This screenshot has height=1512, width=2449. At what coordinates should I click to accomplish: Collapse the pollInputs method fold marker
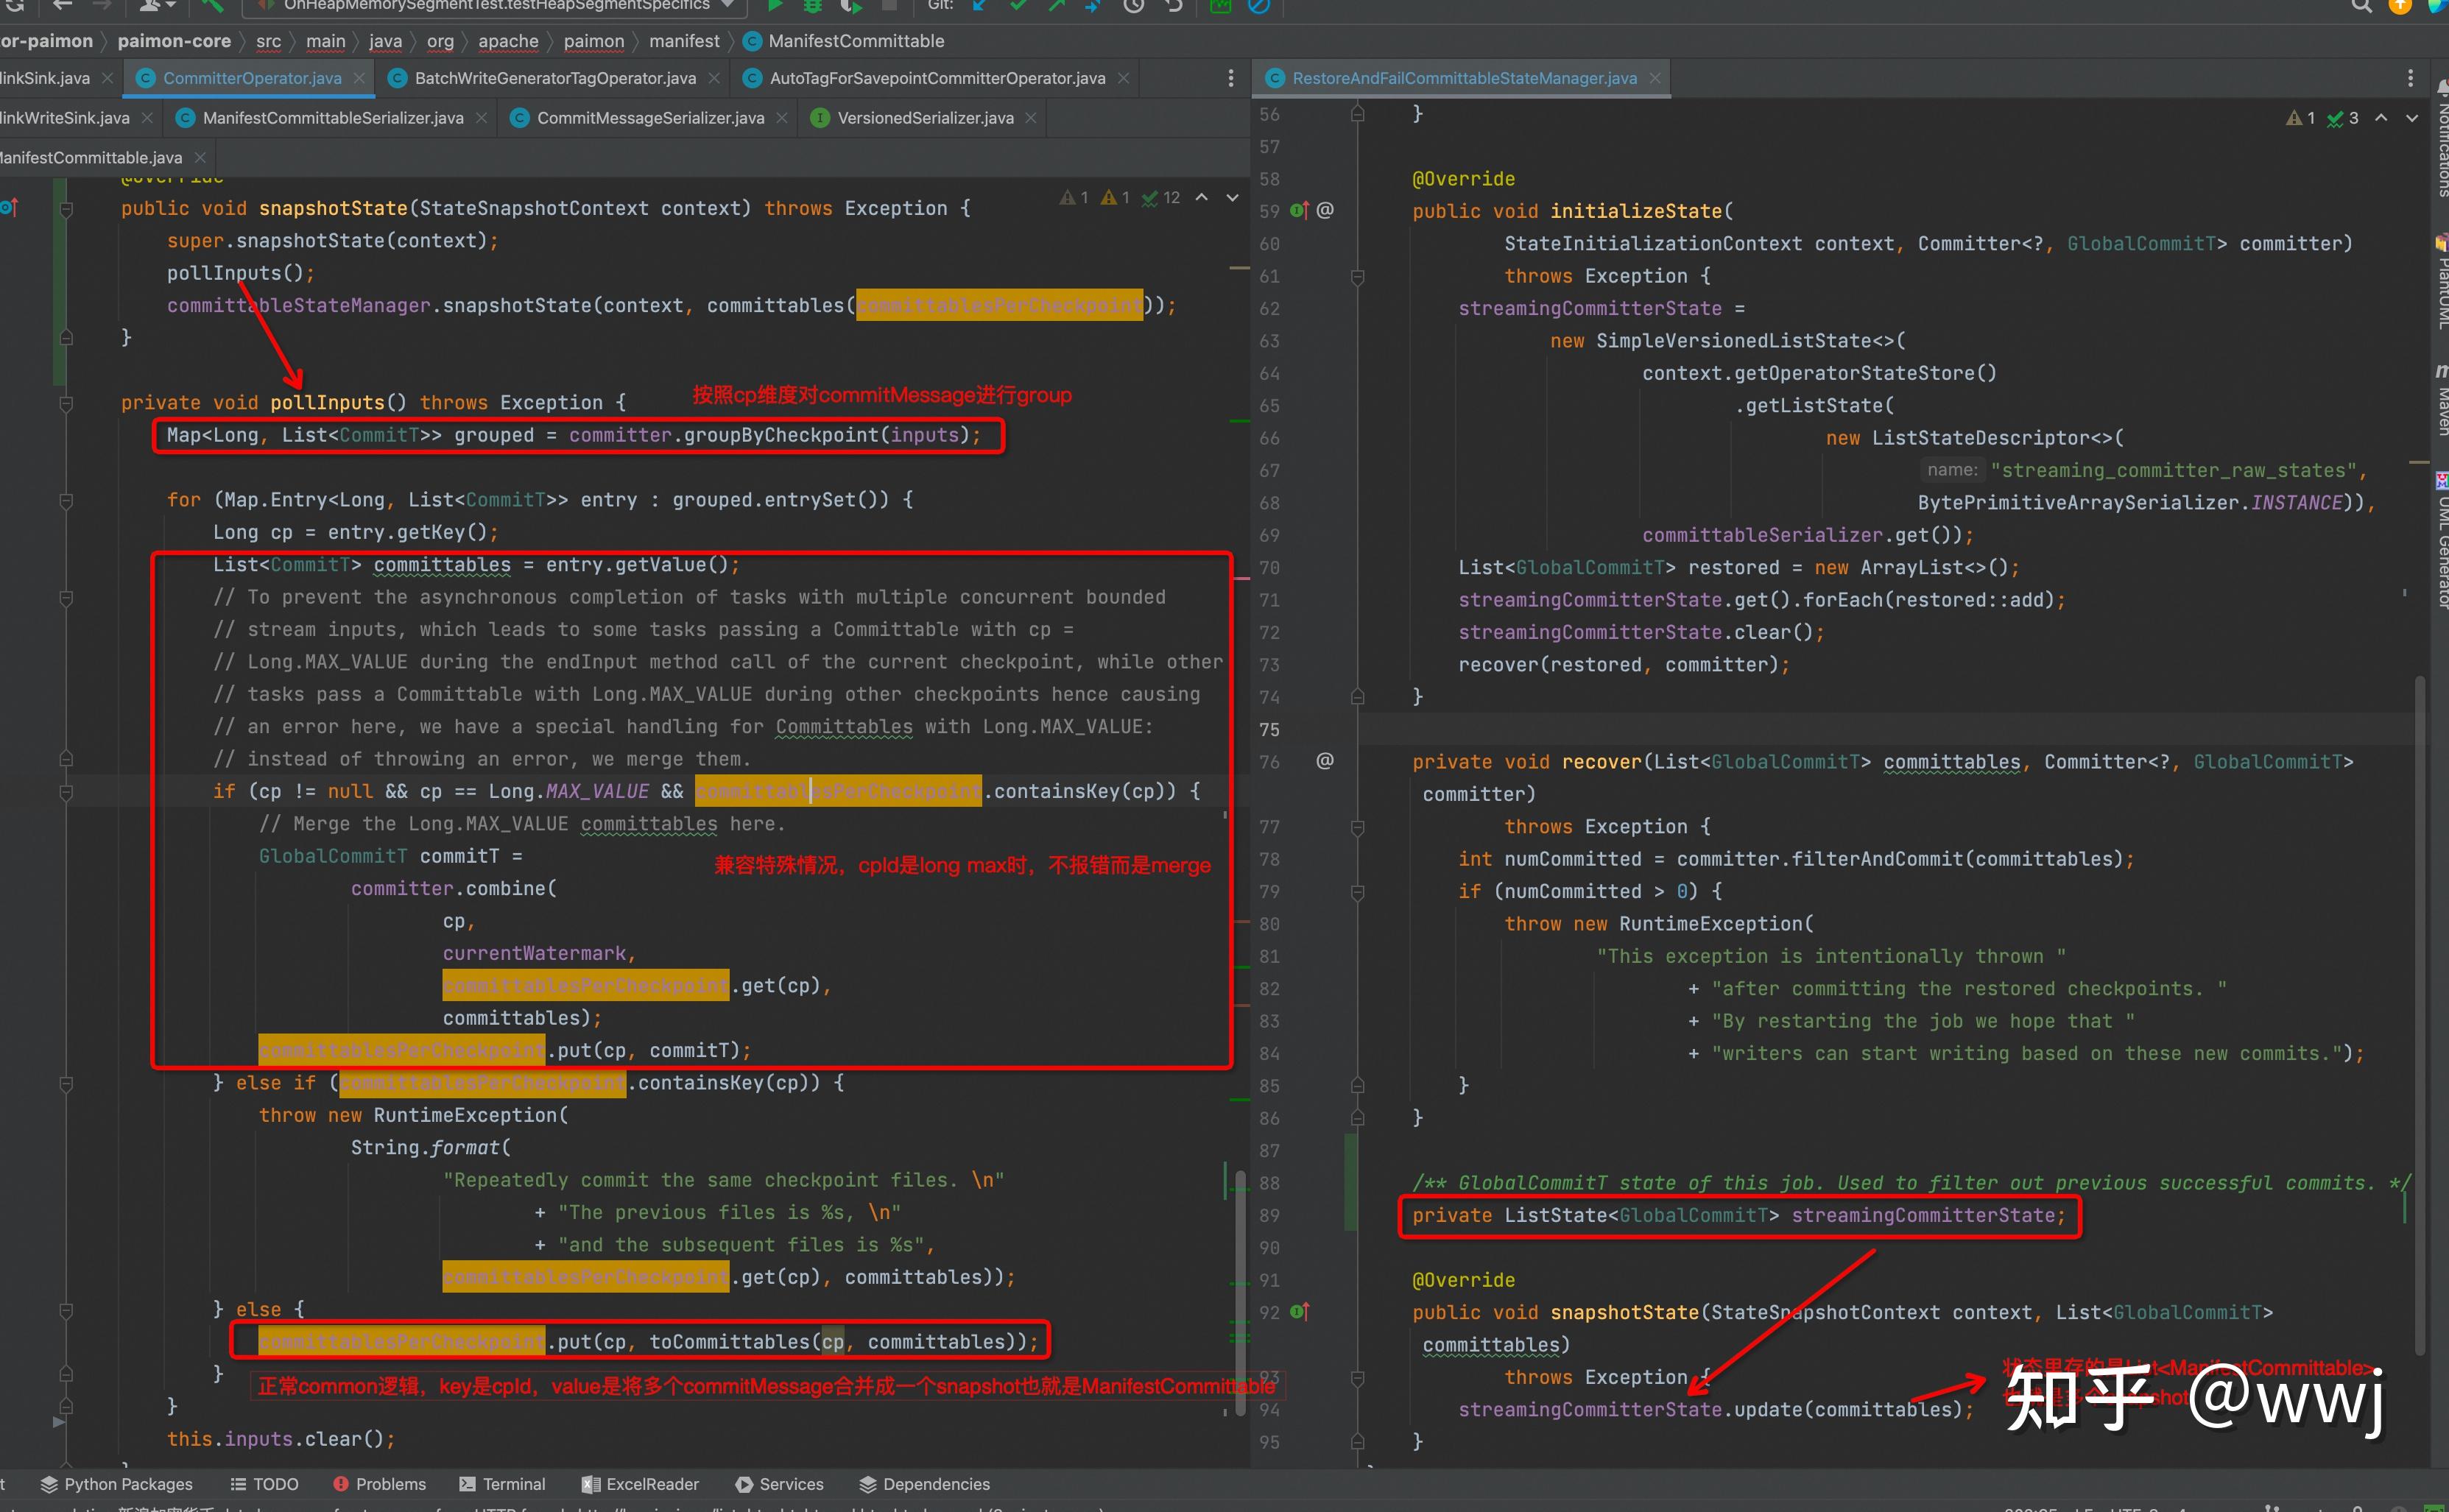coord(66,404)
